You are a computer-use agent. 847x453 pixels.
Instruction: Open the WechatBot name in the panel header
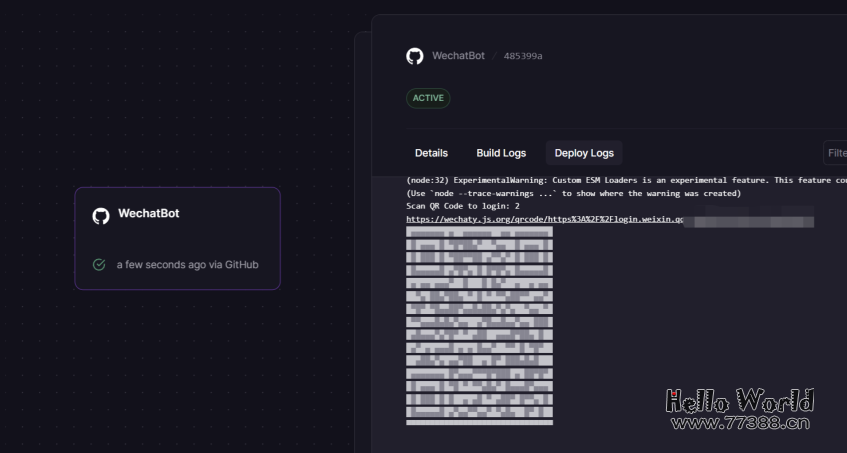[458, 56]
